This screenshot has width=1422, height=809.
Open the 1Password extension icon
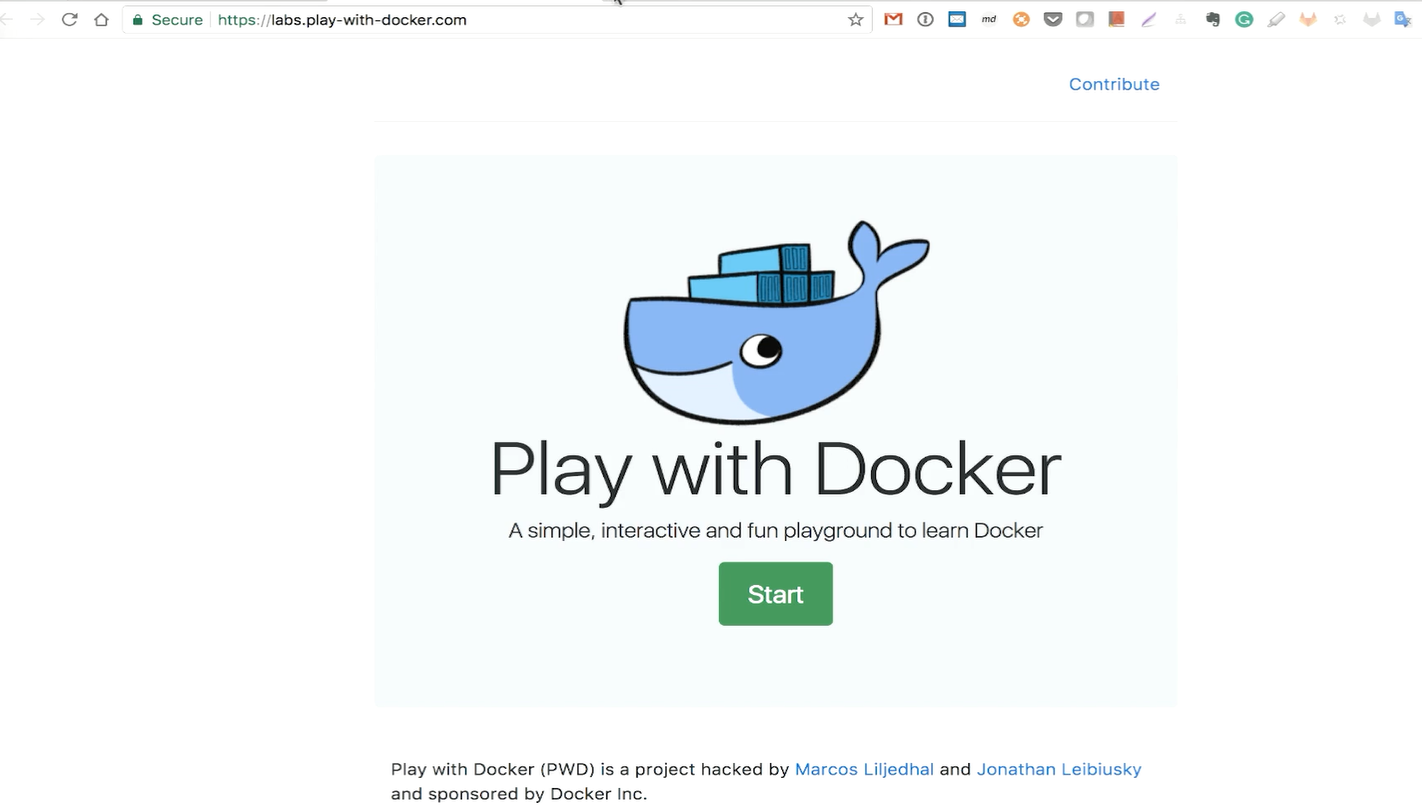coord(925,19)
